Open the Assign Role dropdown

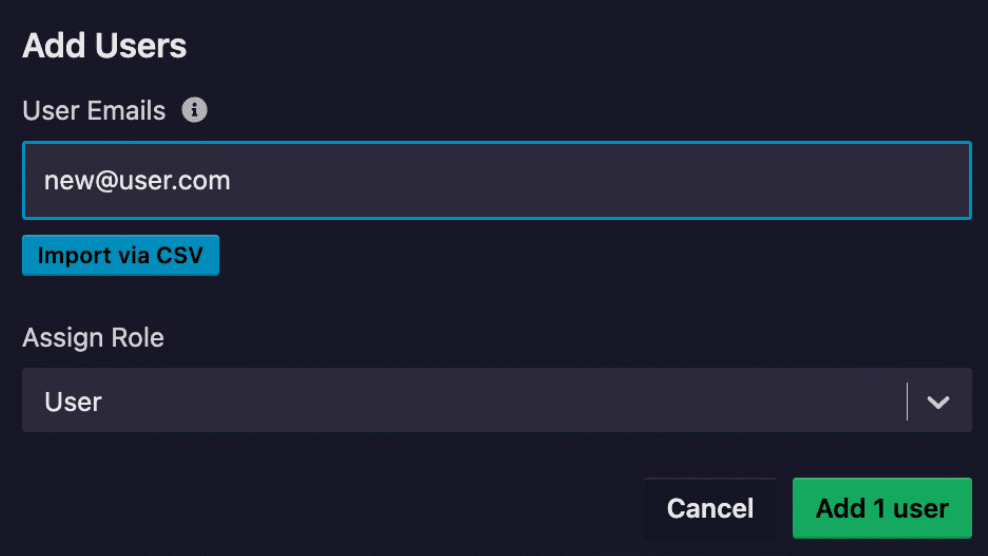(x=496, y=401)
